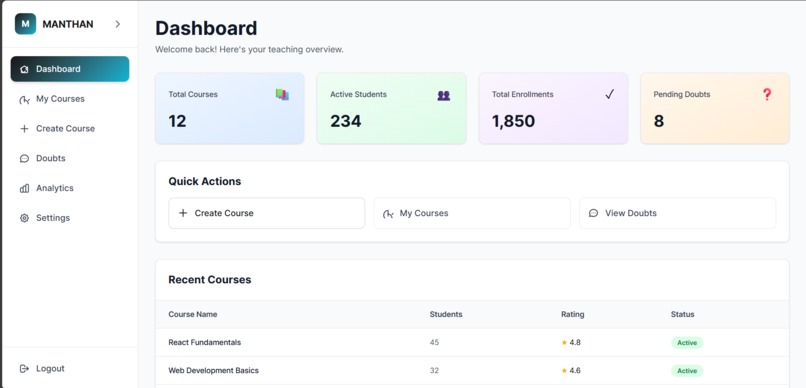
Task: Click the Active Students people icon
Action: point(444,95)
